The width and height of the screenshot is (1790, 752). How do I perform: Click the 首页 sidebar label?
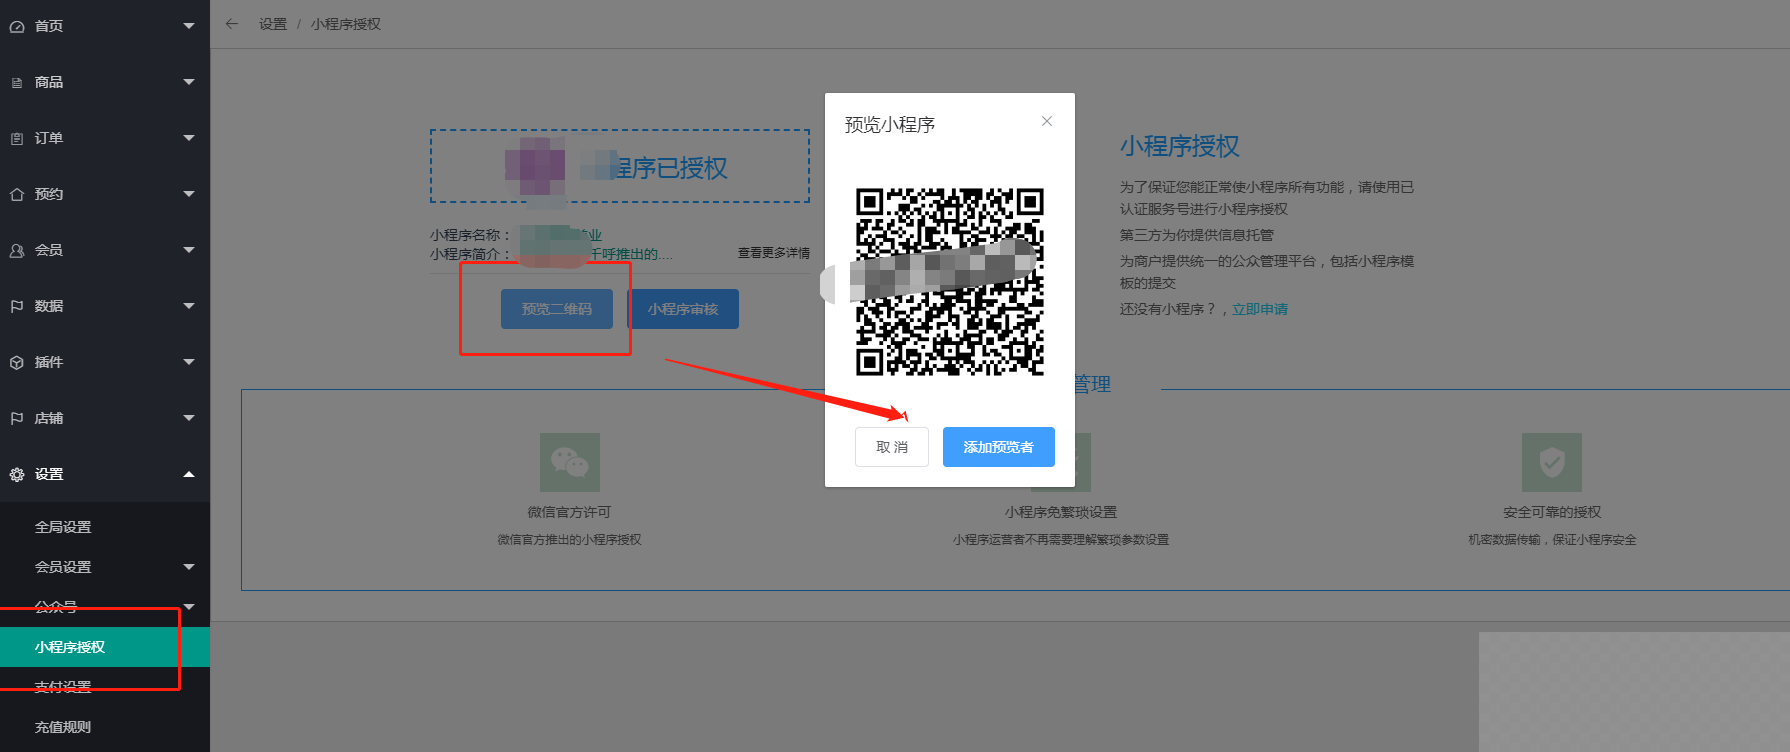49,26
